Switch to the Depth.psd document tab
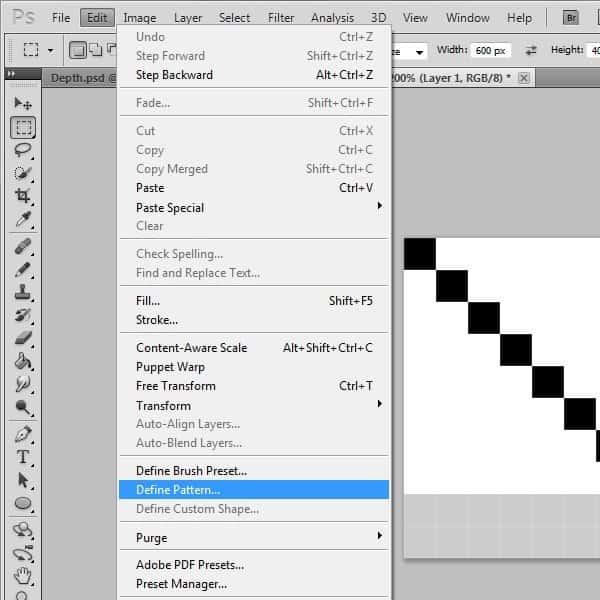Screen dimensions: 600x600 point(82,78)
